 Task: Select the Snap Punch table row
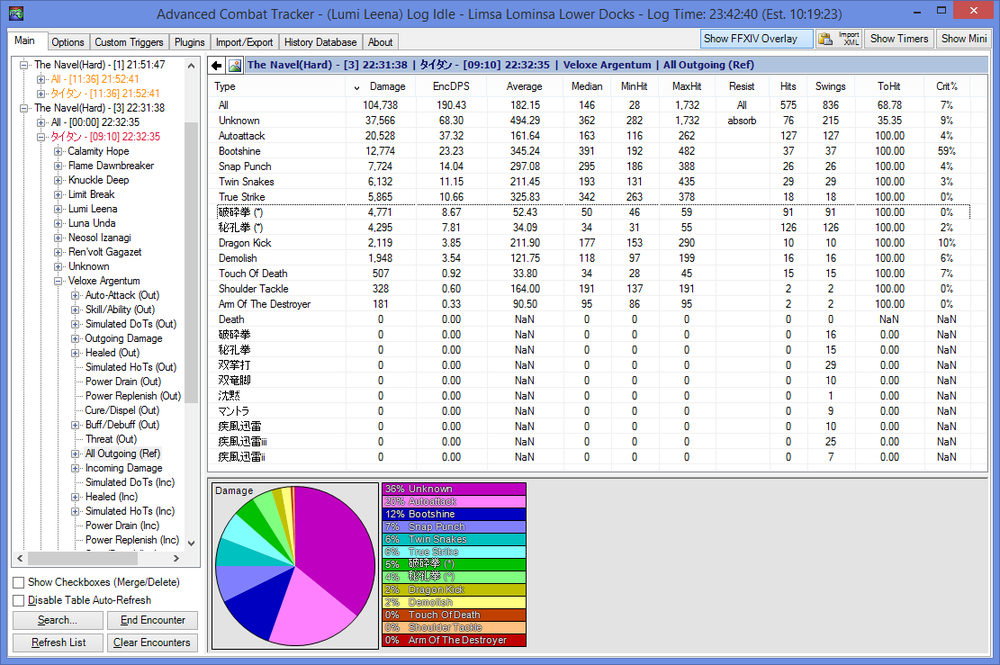pos(593,166)
